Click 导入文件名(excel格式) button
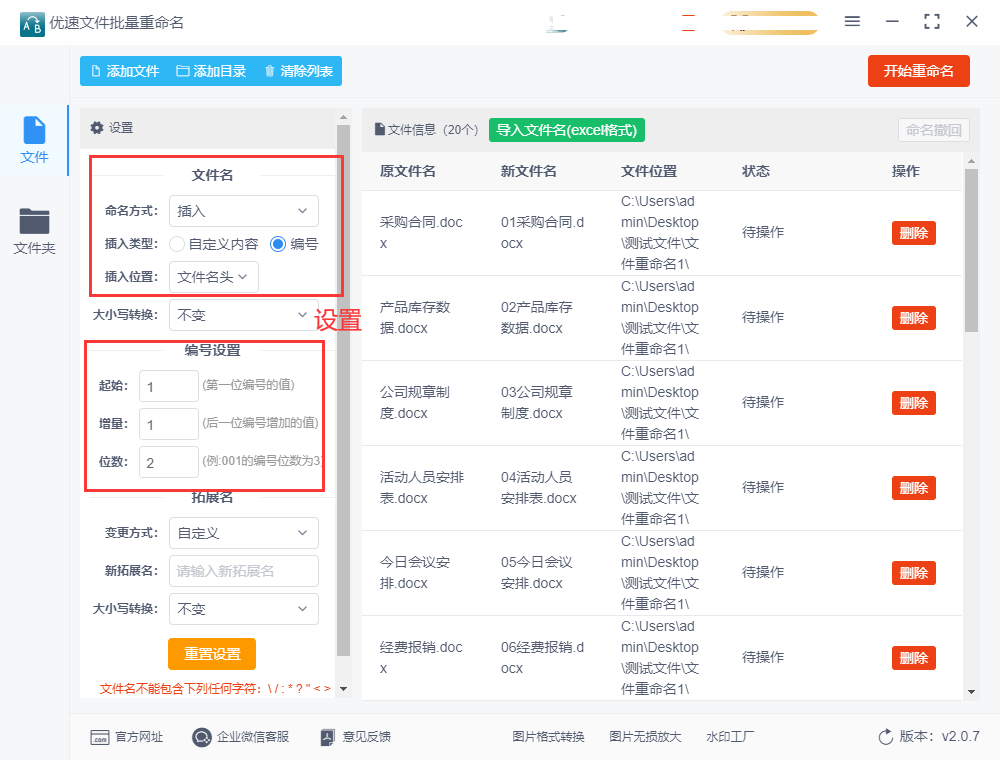The height and width of the screenshot is (760, 1000). coord(566,130)
